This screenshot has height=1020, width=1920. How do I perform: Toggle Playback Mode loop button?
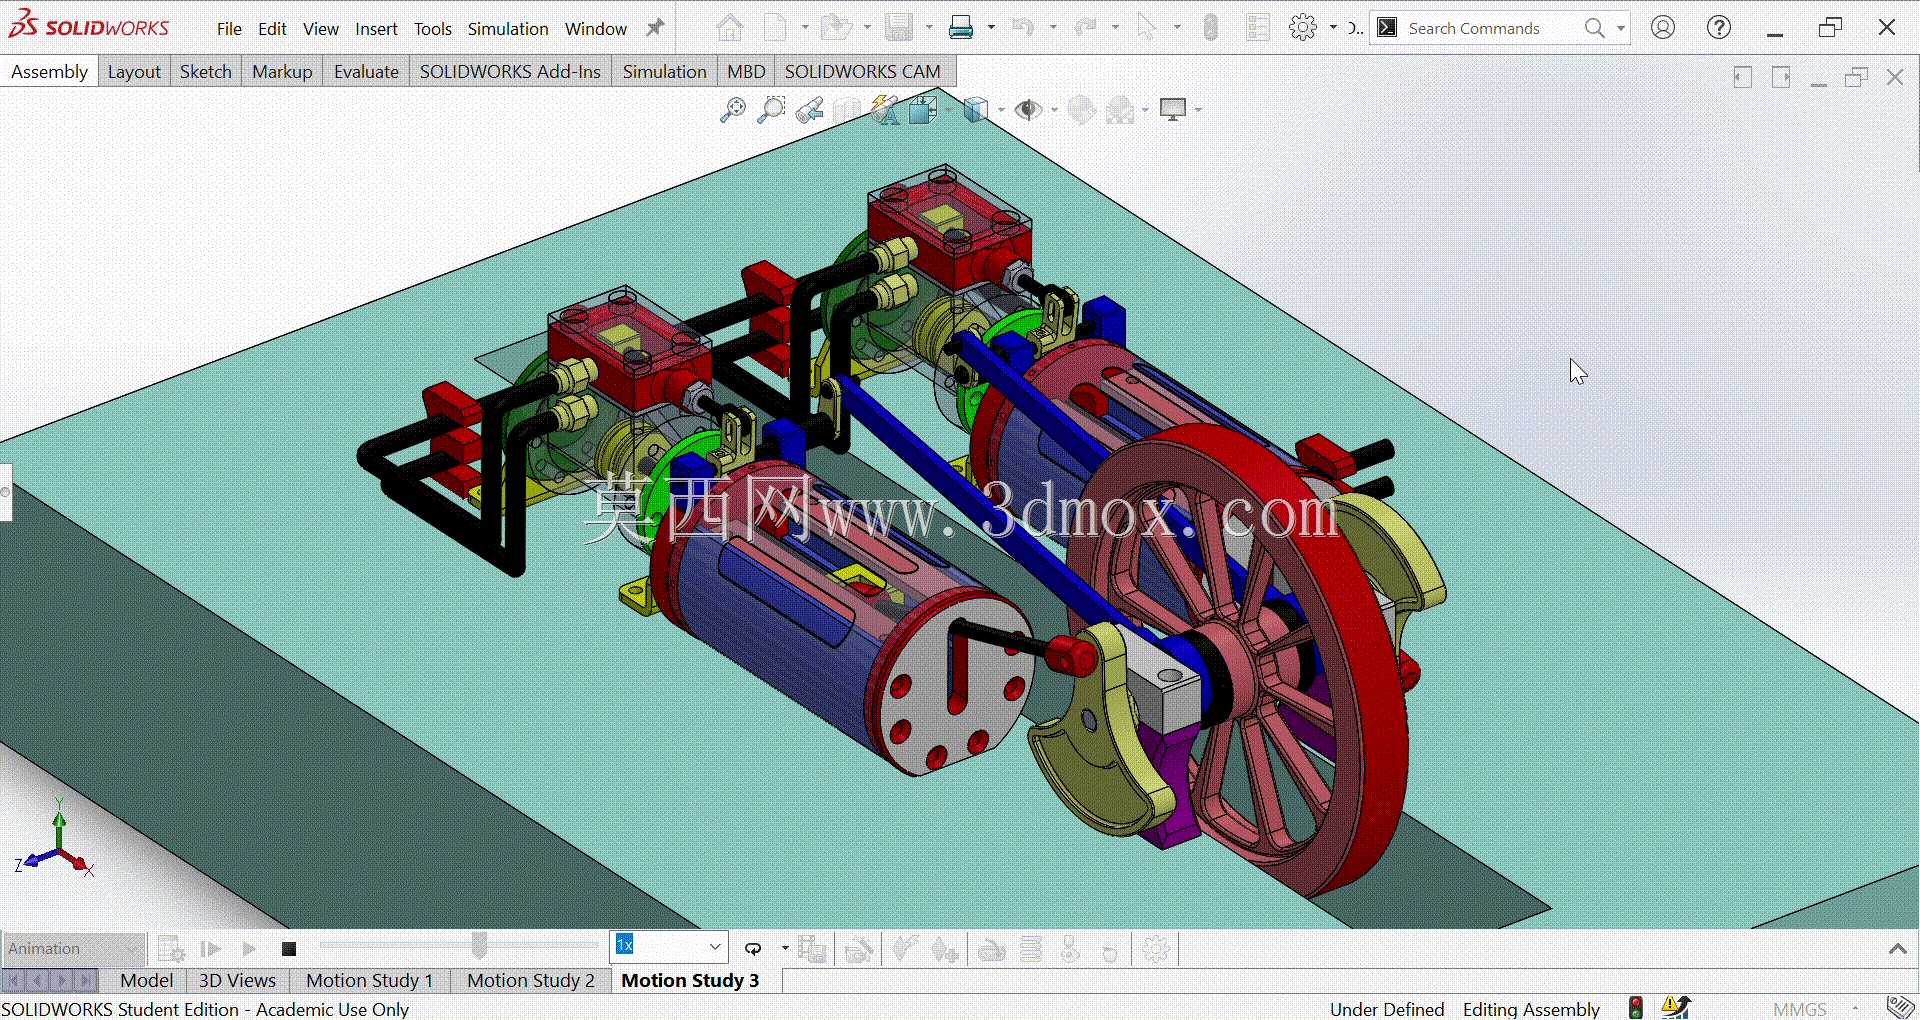pos(754,949)
